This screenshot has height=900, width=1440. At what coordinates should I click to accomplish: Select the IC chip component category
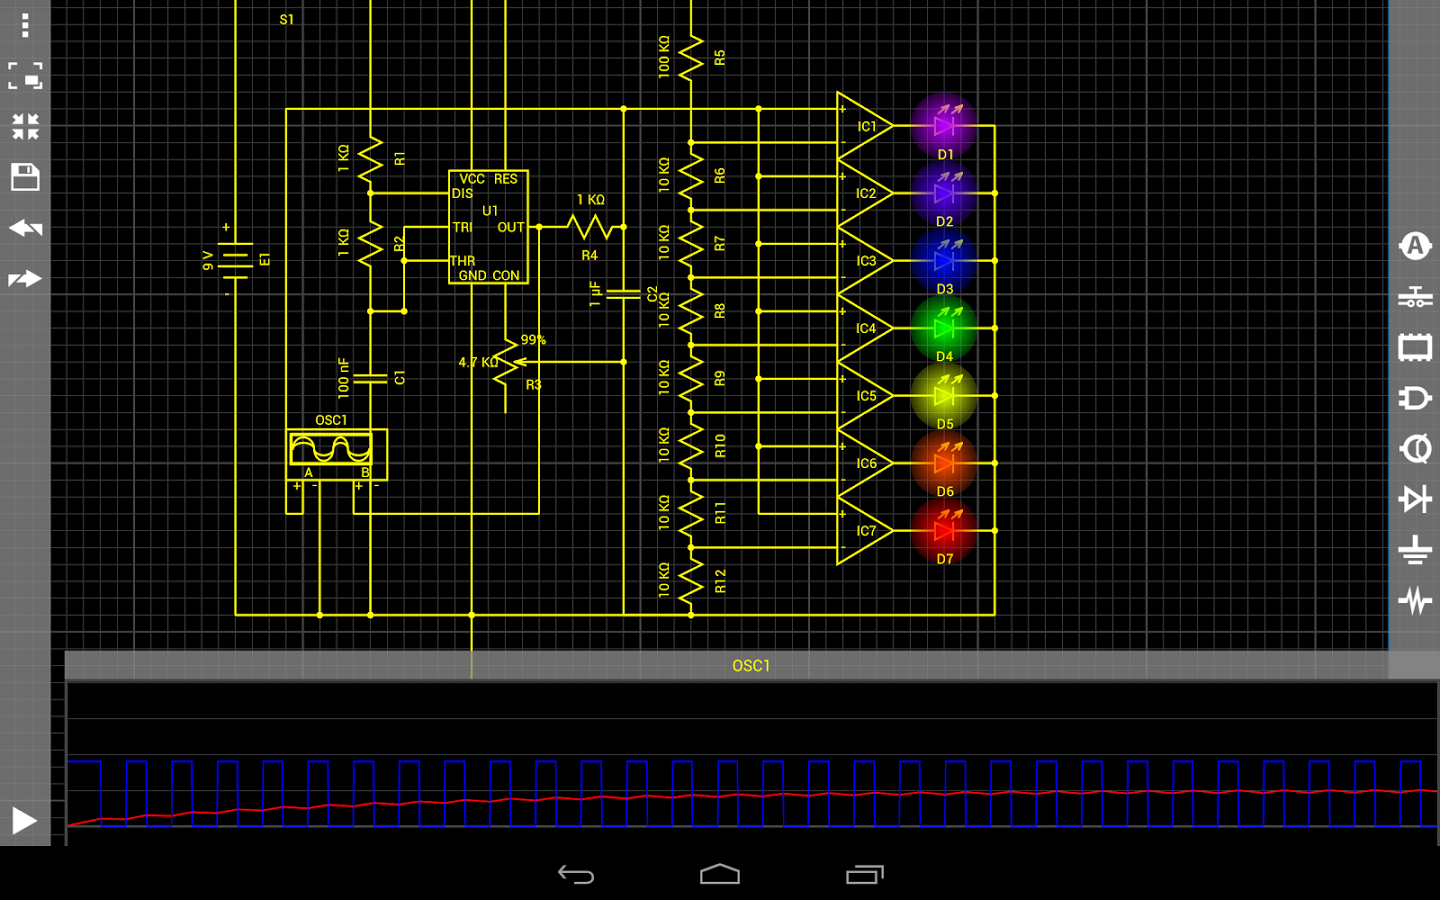1414,348
